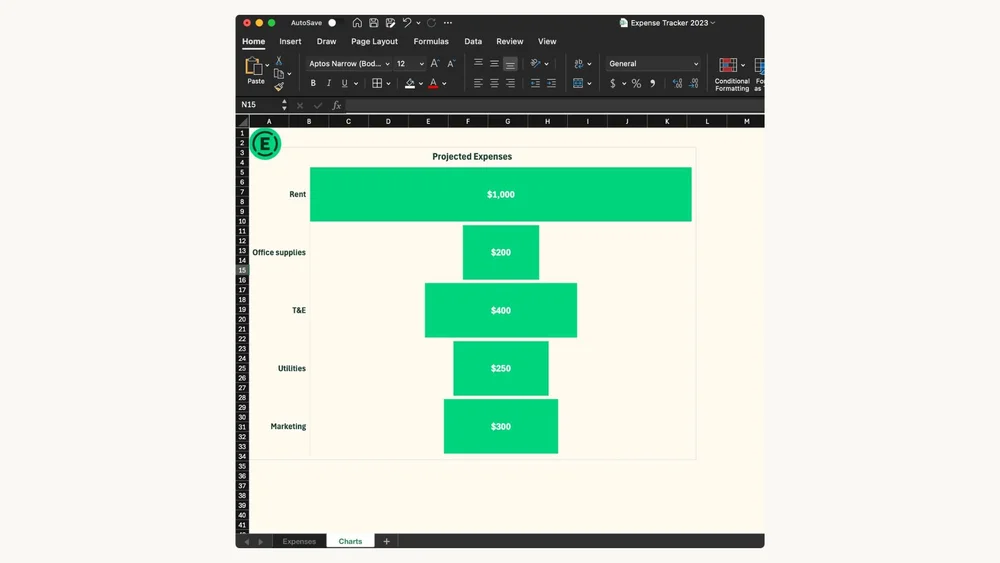Select column F header
The width and height of the screenshot is (1000, 563).
pos(467,121)
